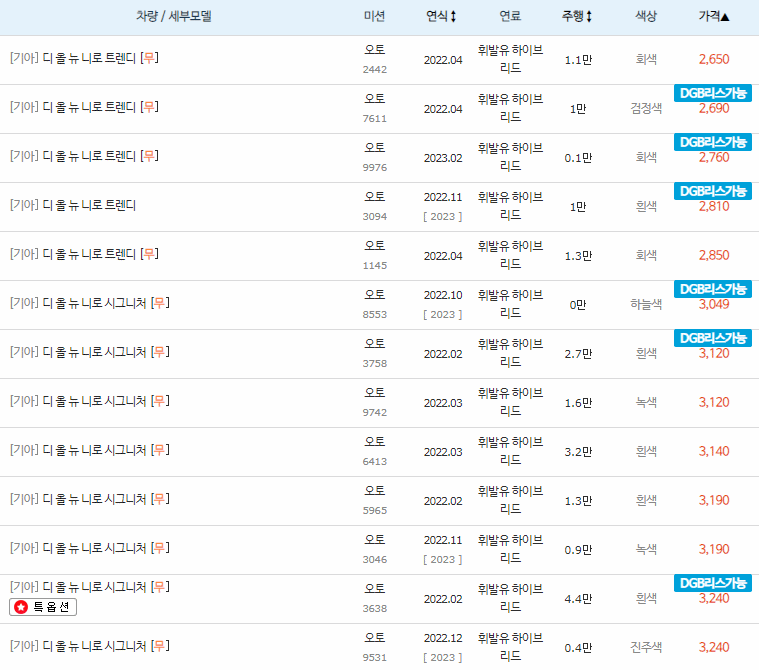The height and width of the screenshot is (670, 759).
Task: Click the mileage value 0.1만
Action: pyautogui.click(x=578, y=158)
